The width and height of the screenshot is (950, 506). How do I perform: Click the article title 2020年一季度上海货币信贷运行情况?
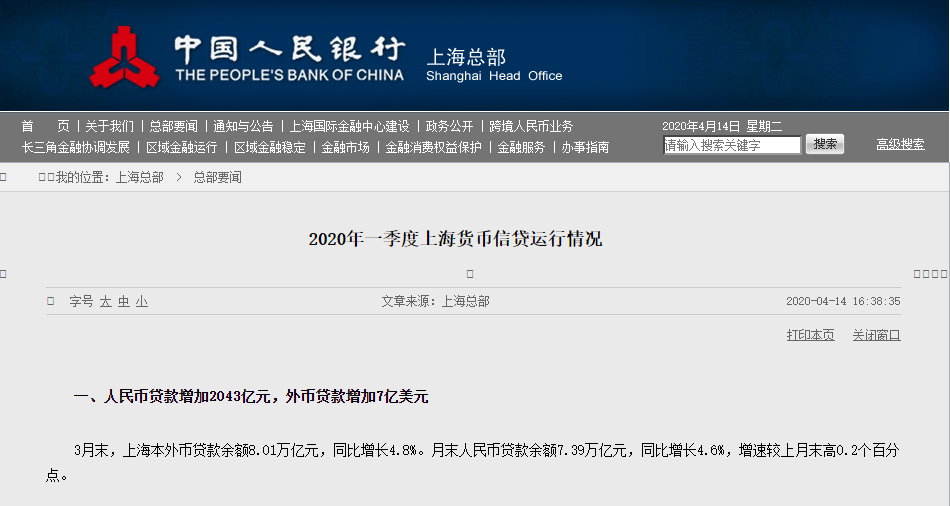point(455,239)
